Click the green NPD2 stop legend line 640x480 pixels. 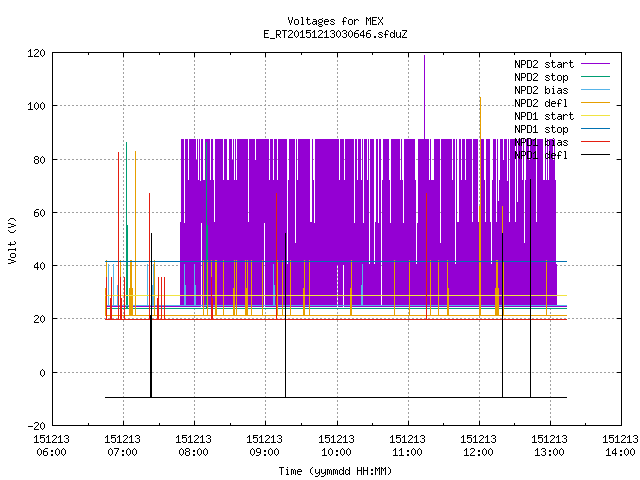pyautogui.click(x=596, y=76)
